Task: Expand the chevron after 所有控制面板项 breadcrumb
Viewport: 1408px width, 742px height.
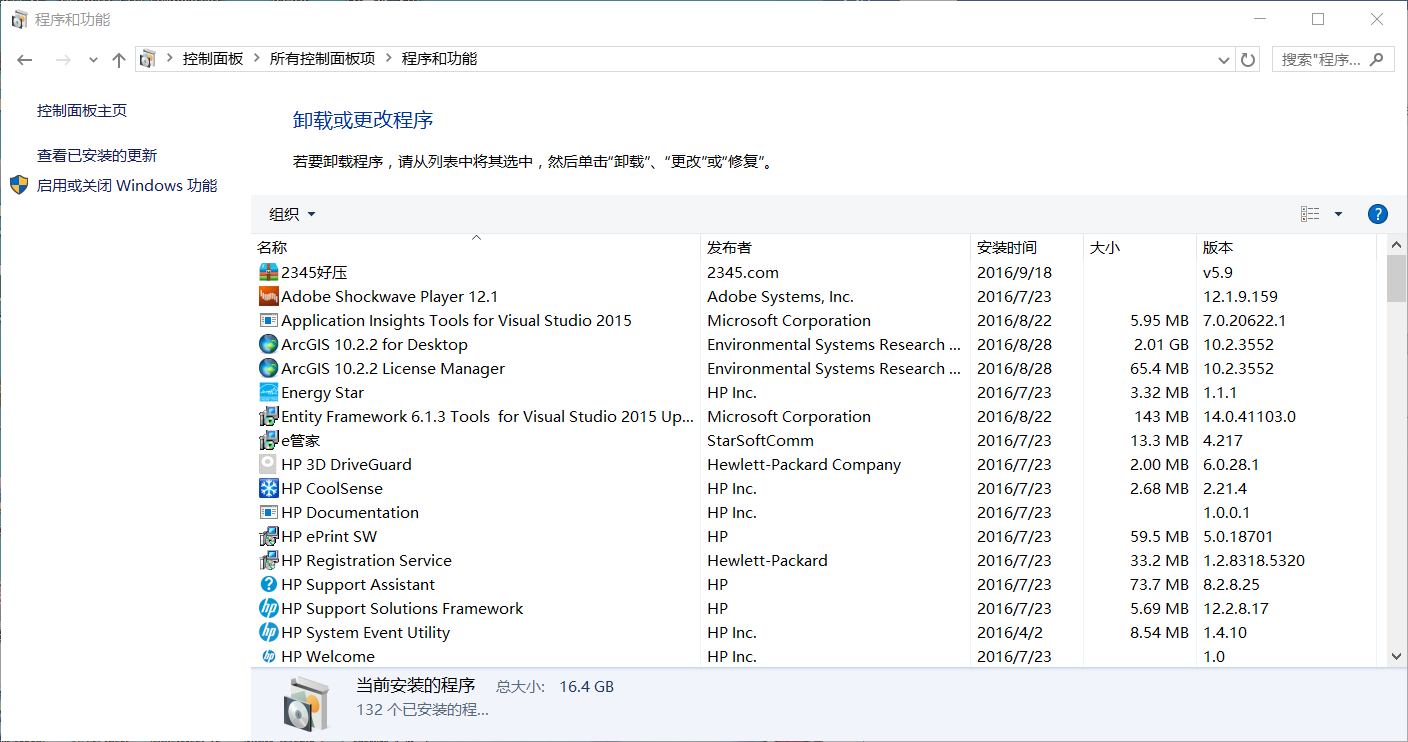Action: (389, 59)
